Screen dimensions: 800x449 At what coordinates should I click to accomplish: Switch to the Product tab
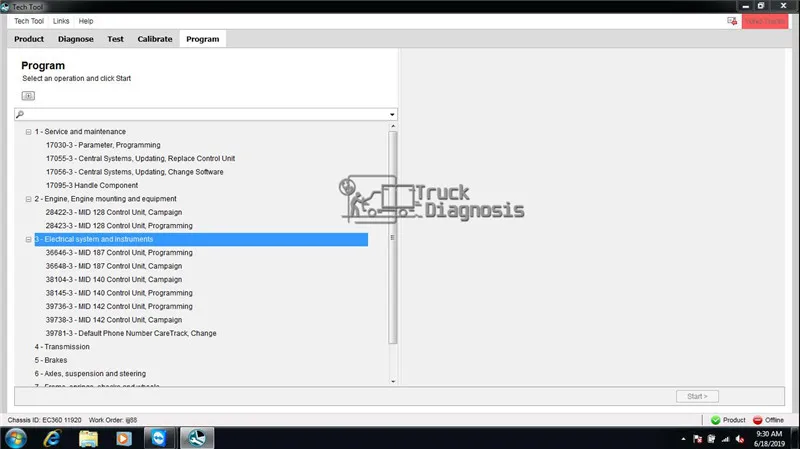29,39
